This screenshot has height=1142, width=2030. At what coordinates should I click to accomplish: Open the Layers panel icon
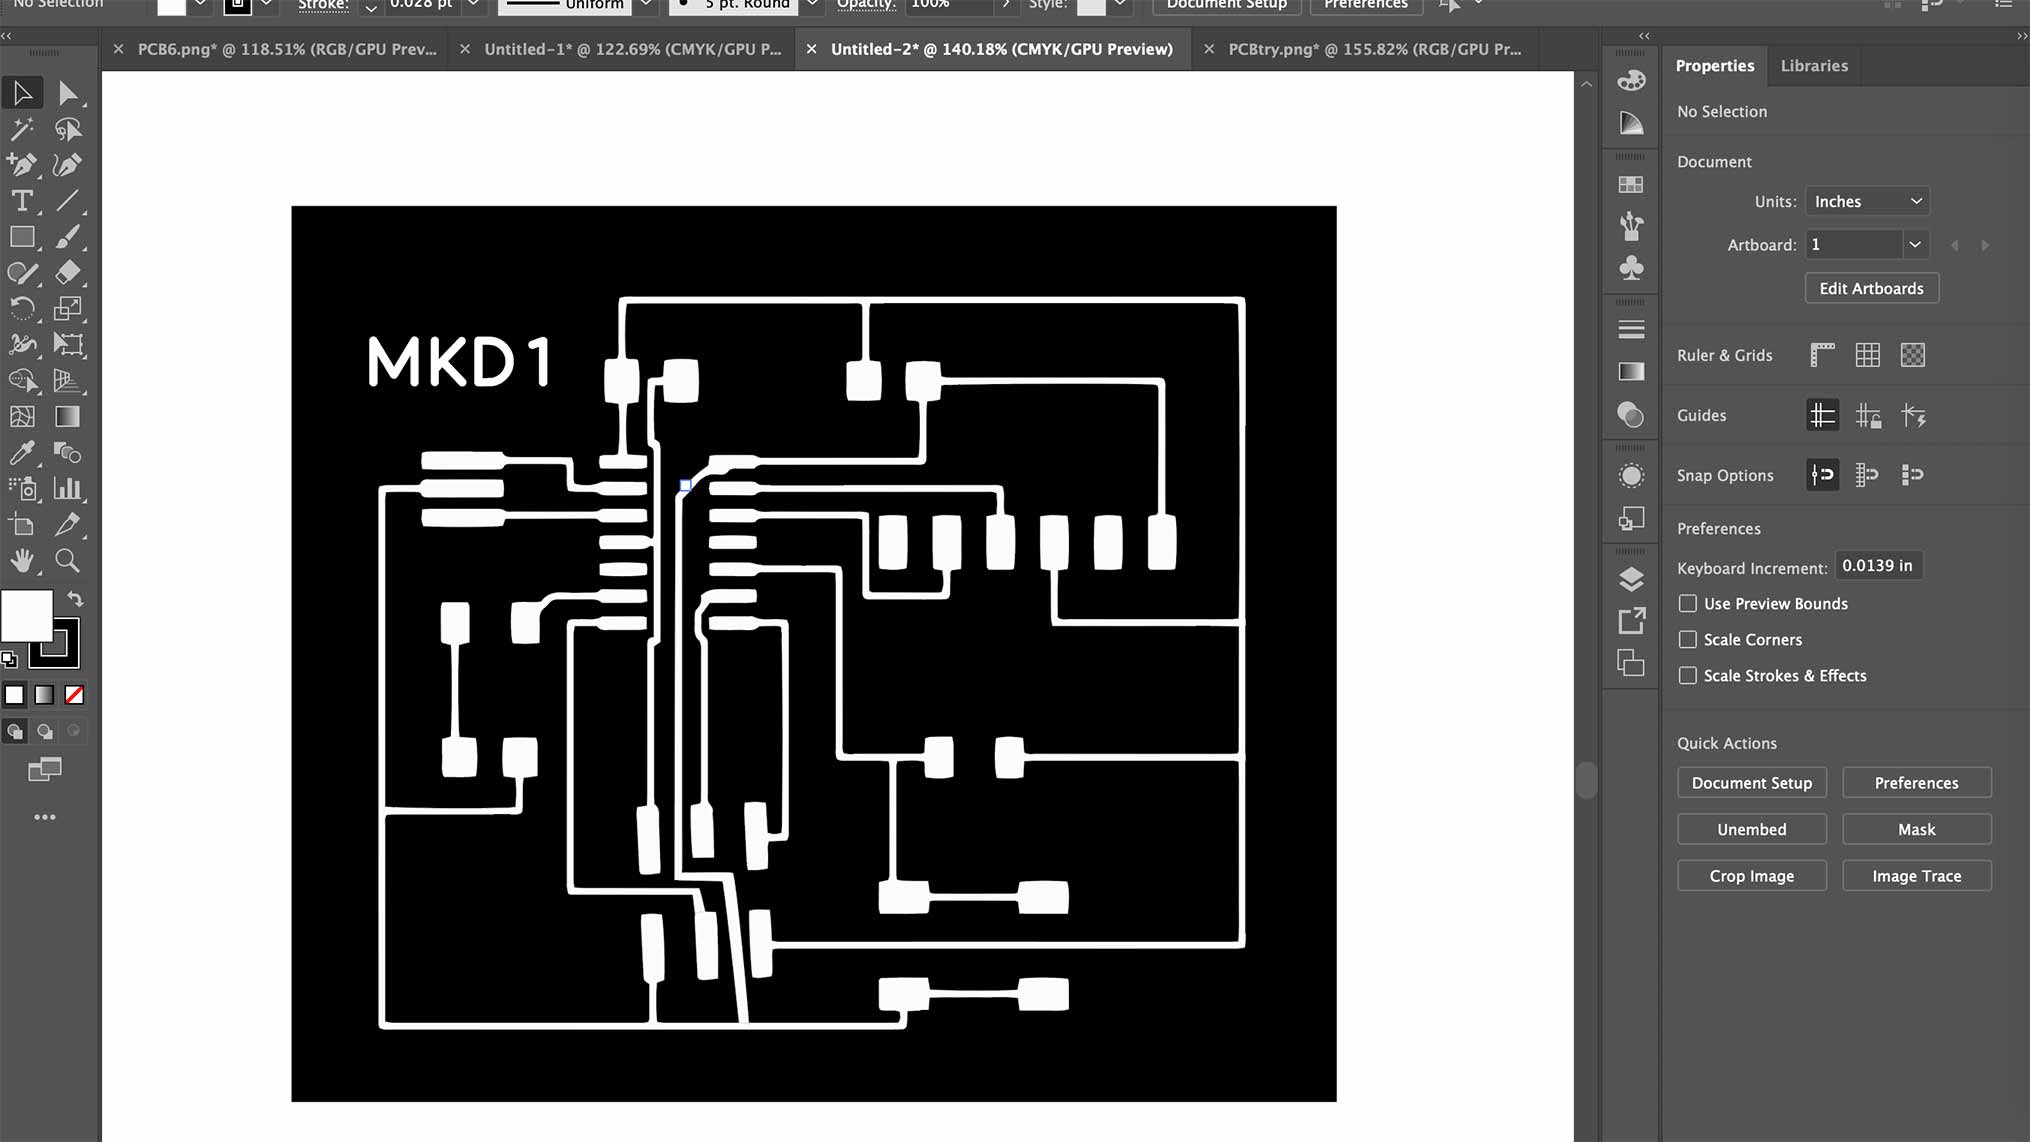(1631, 579)
